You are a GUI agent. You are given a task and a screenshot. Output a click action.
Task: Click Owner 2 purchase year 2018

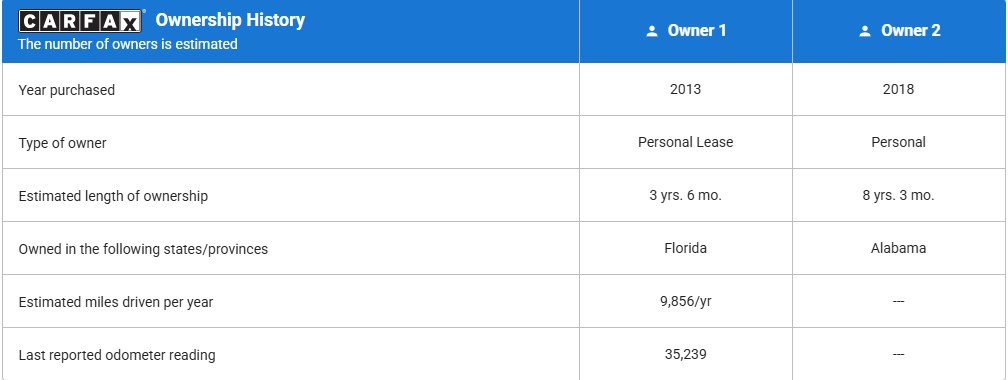point(898,89)
